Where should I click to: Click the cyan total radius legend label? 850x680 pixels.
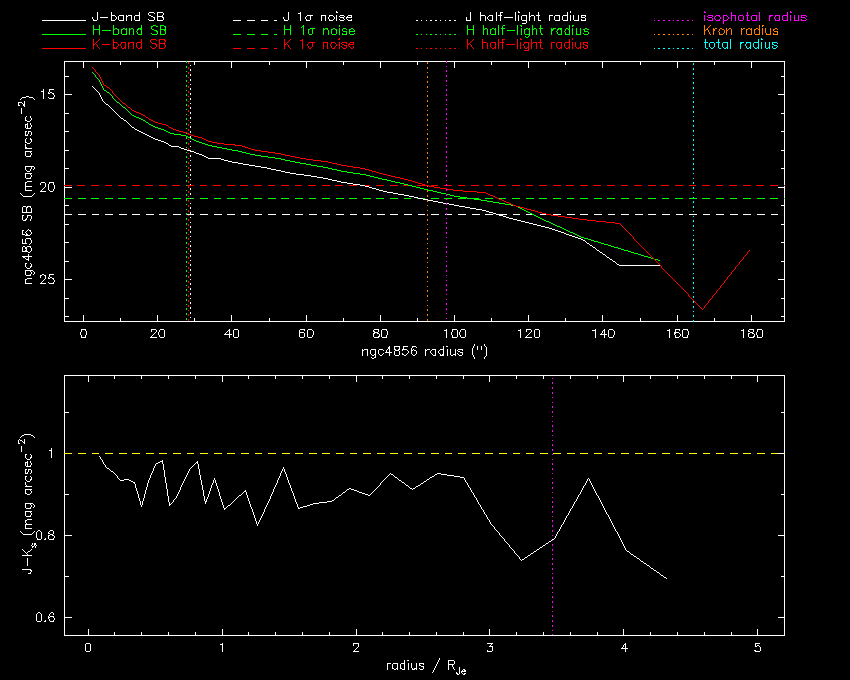[x=740, y=45]
